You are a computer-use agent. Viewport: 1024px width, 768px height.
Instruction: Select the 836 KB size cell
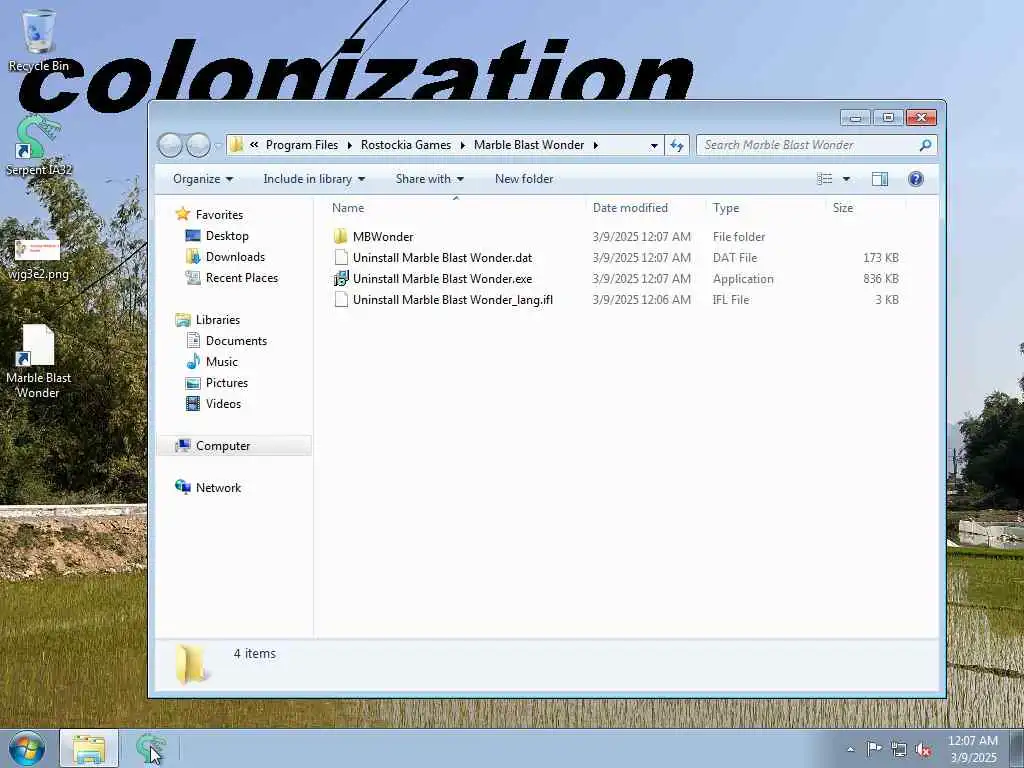[880, 279]
